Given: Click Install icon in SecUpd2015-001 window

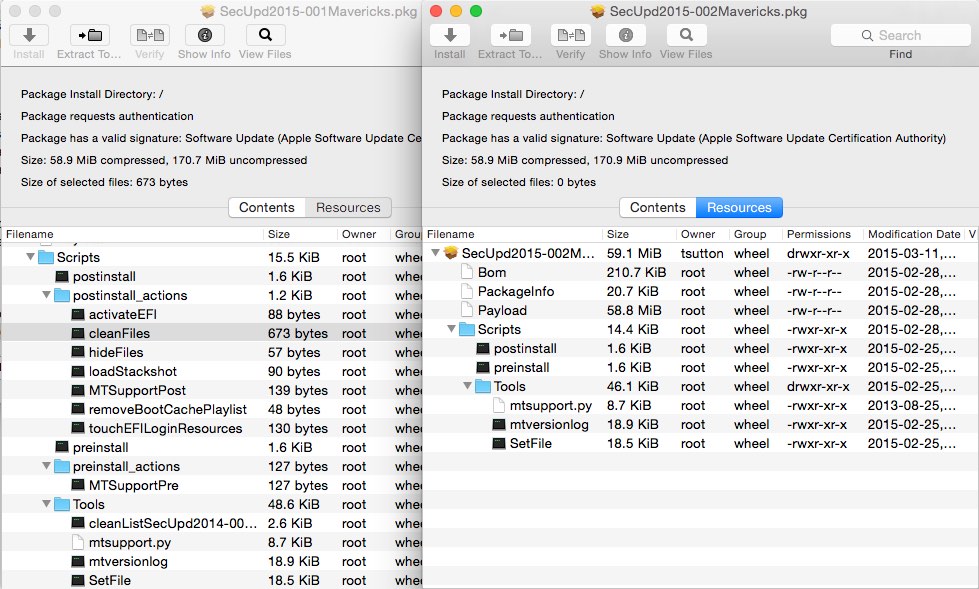Looking at the screenshot, I should tap(29, 35).
